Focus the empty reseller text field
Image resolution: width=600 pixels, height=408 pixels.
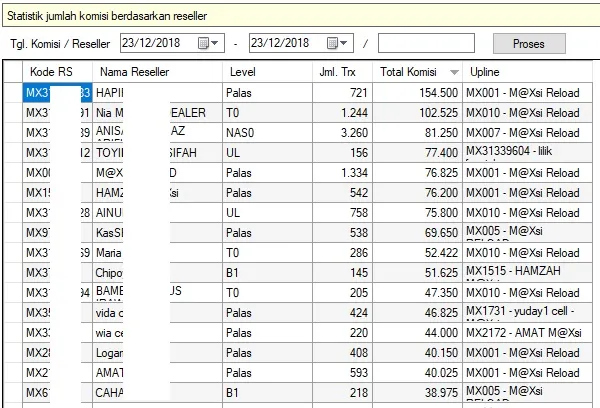coord(426,43)
